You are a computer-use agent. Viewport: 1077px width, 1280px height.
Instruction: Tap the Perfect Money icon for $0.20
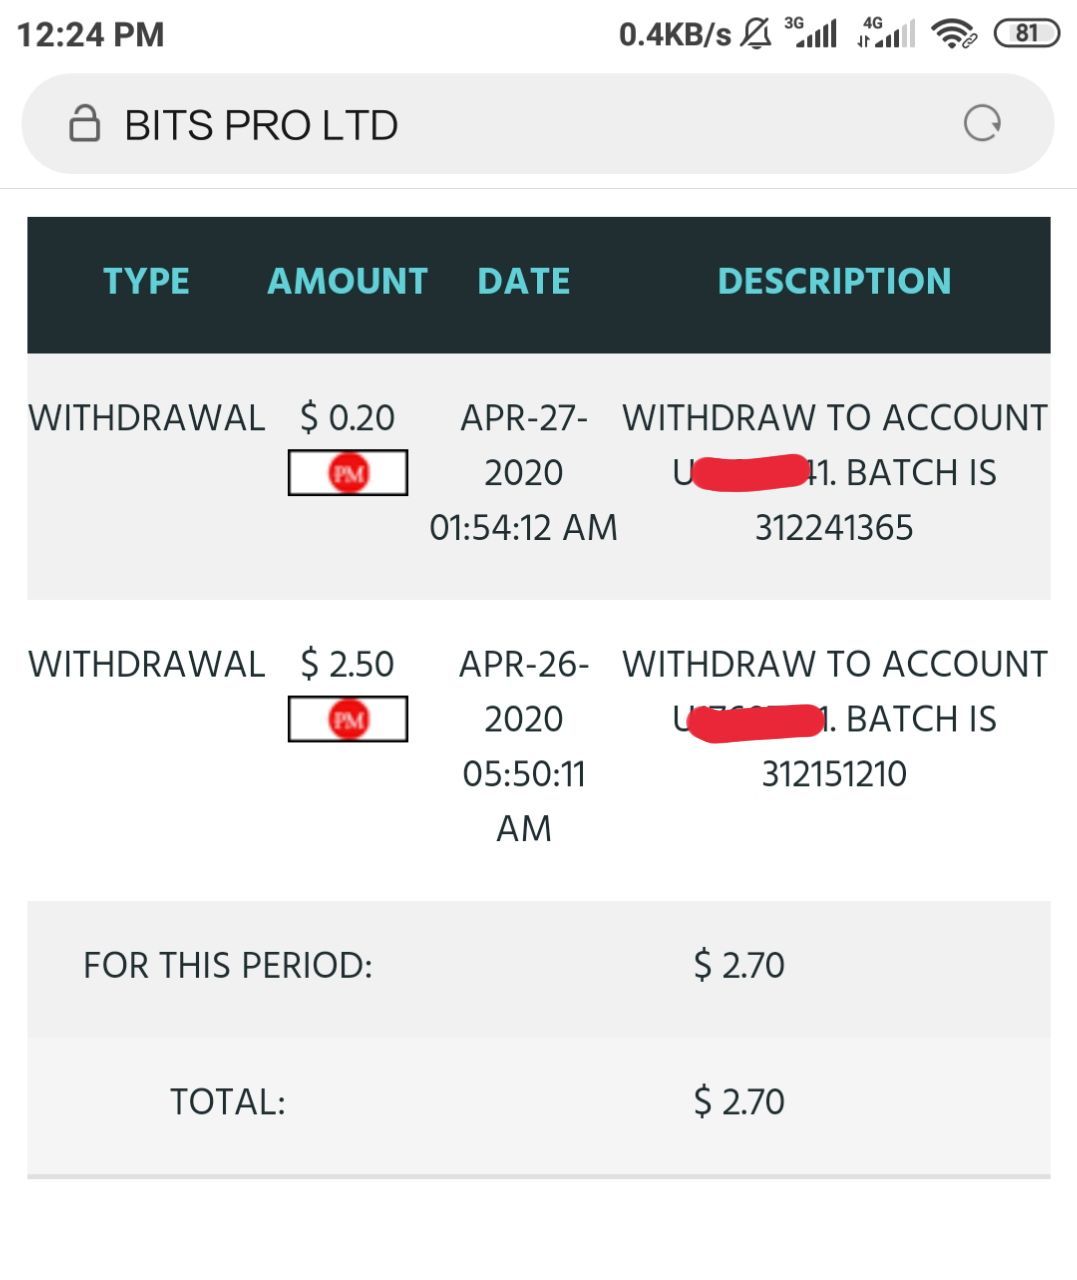[x=348, y=473]
